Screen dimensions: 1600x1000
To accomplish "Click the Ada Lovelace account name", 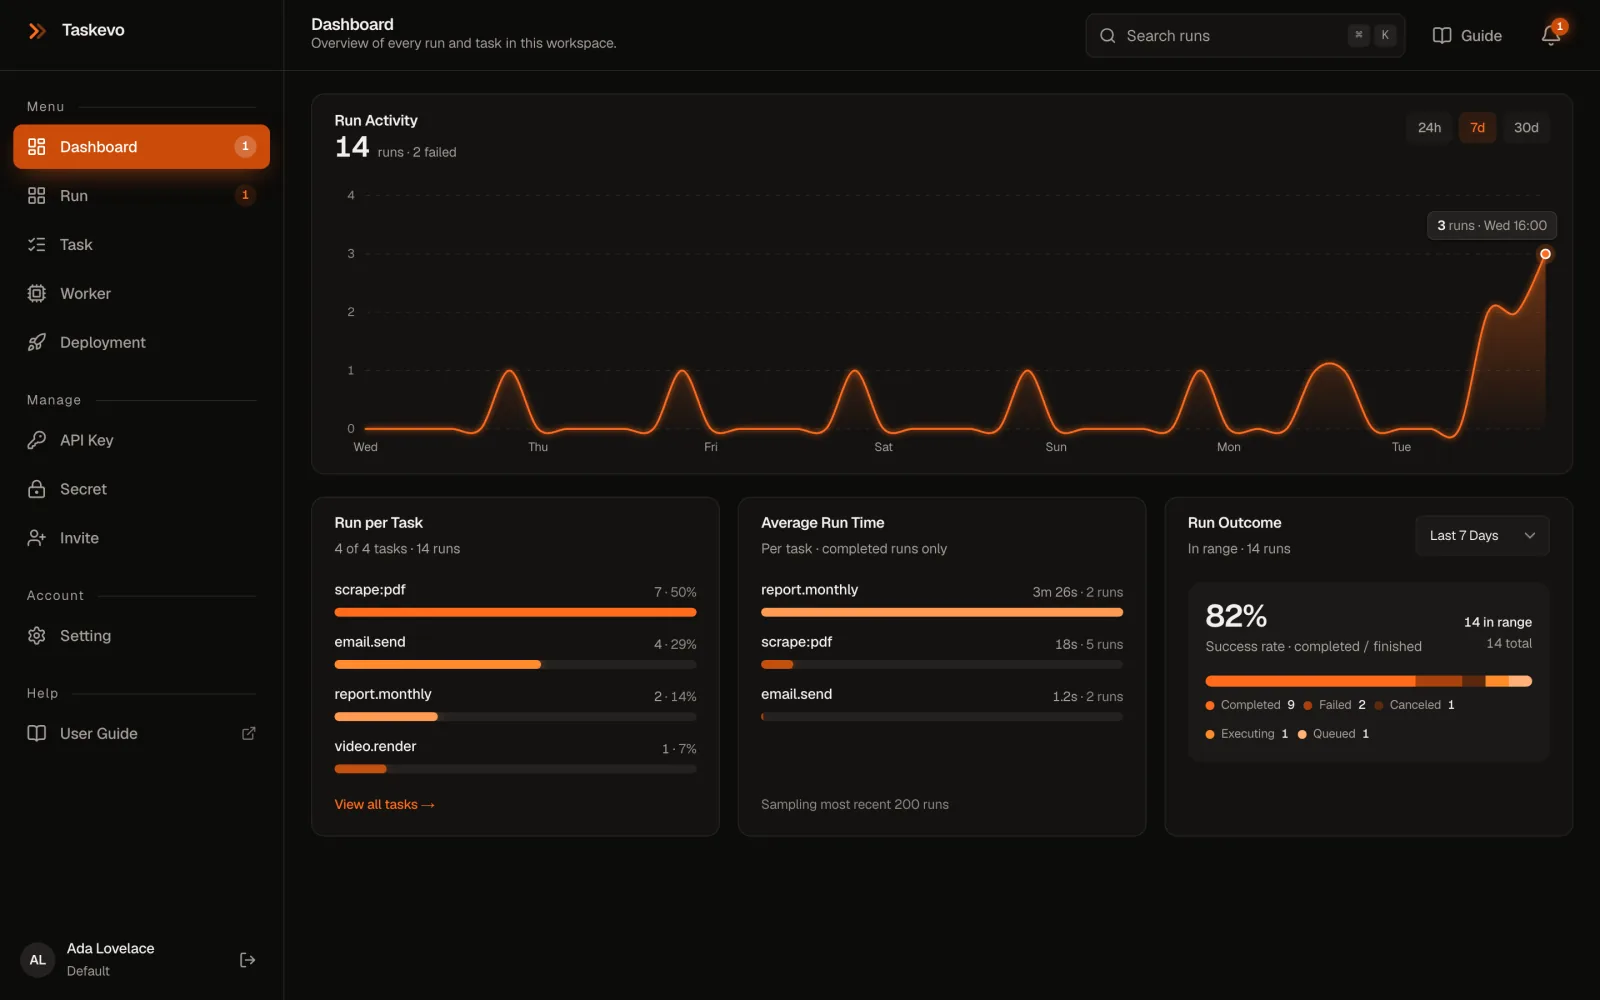I will click(110, 949).
